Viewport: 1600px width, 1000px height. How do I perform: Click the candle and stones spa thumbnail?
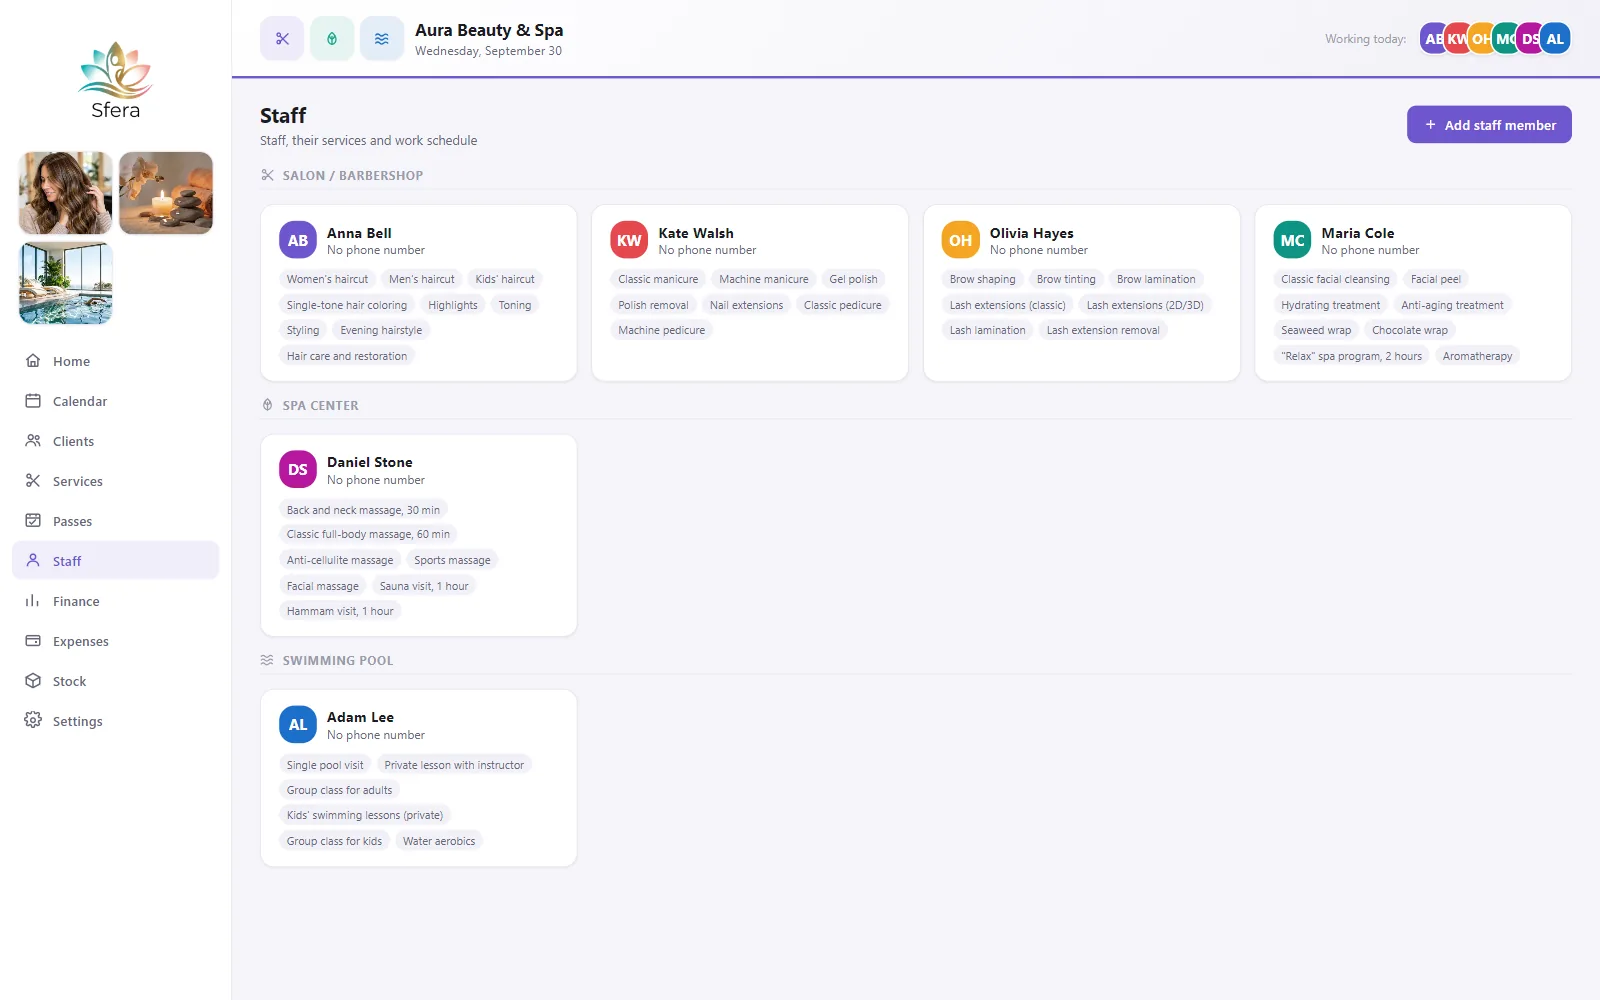click(166, 193)
